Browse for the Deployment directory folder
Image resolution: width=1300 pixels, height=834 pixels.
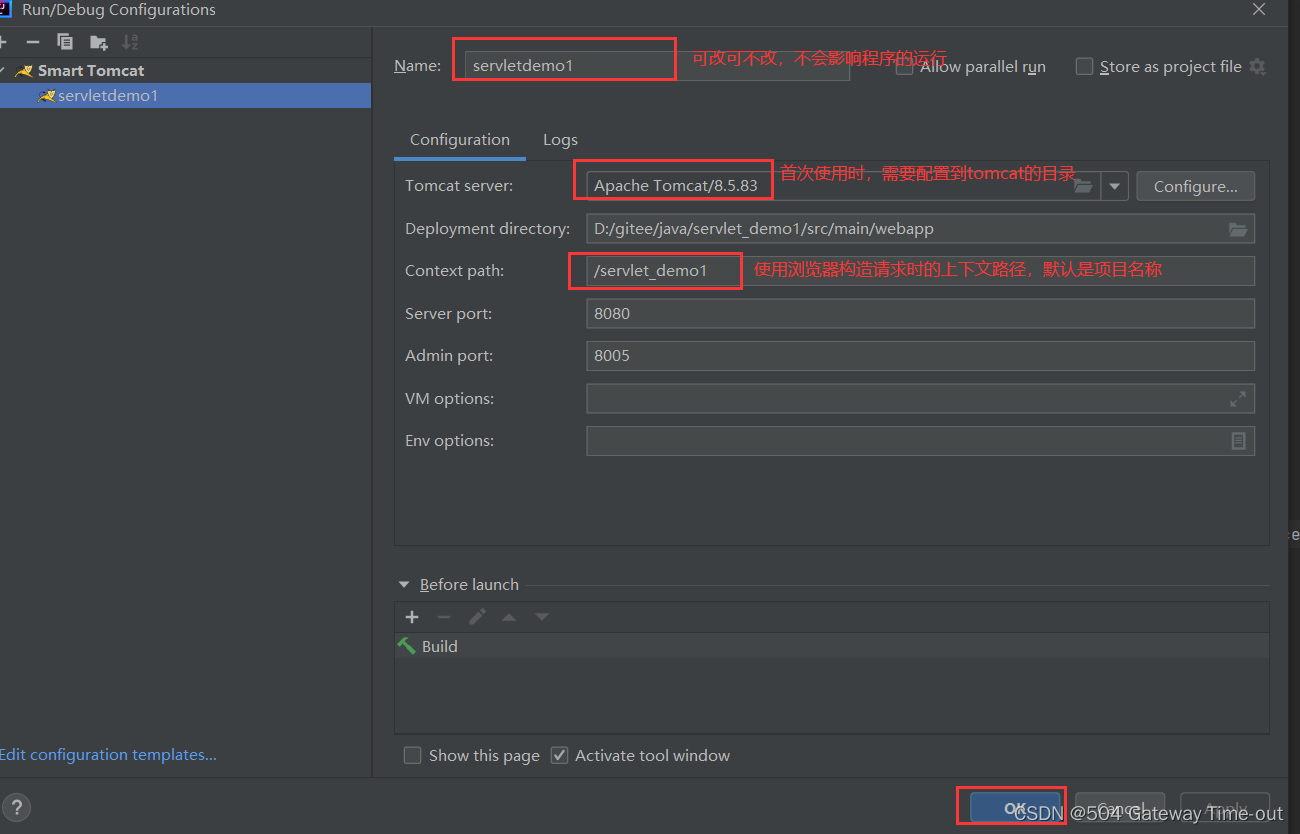1238,229
